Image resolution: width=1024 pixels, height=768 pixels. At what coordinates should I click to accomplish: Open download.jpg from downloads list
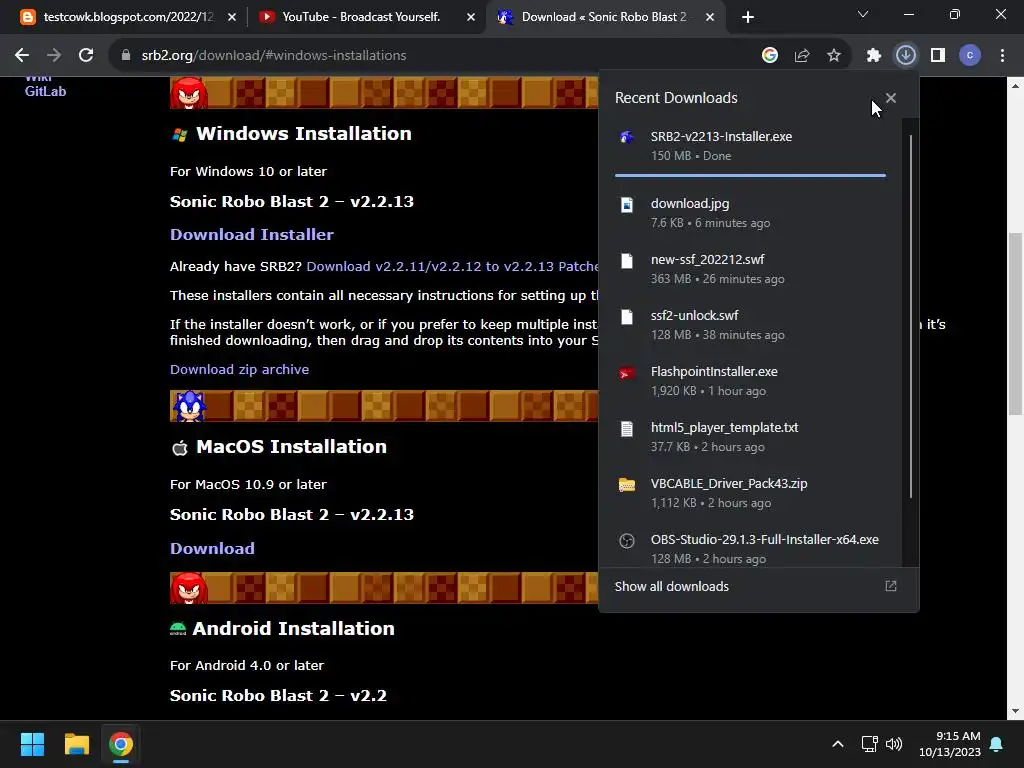pyautogui.click(x=750, y=213)
